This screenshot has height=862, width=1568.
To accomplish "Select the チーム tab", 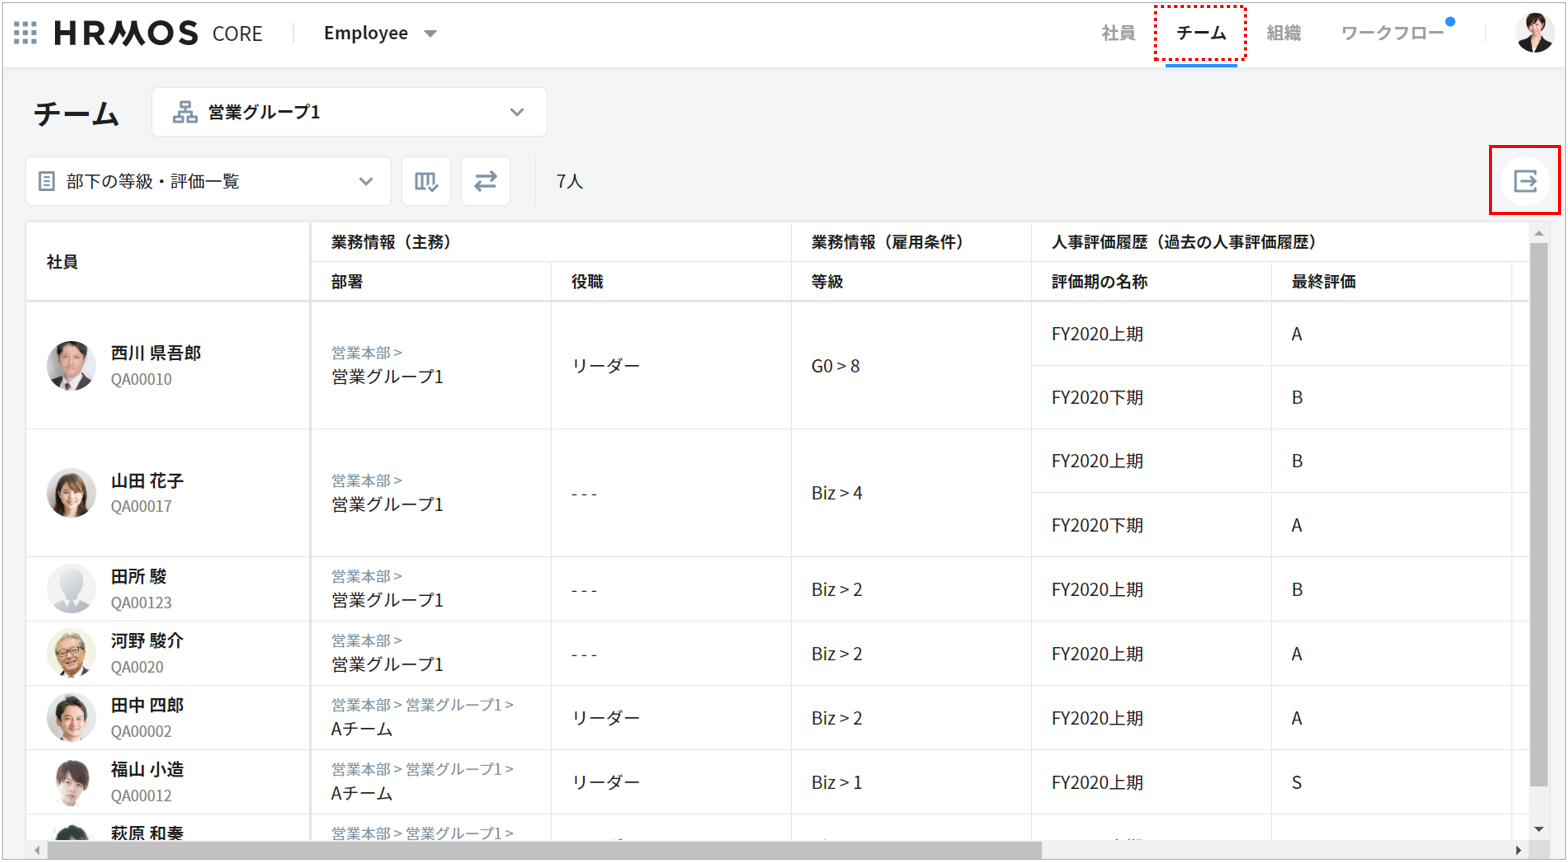I will click(x=1201, y=33).
